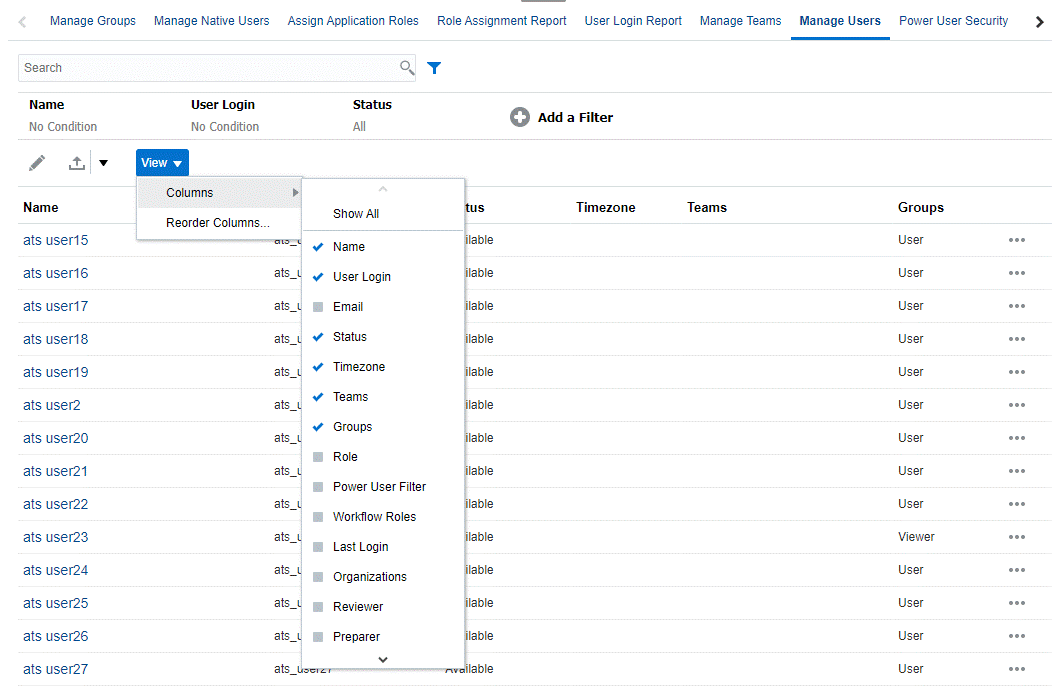Click the plus icon for Add a Filter
Viewport: 1052px width, 690px height.
click(x=520, y=117)
